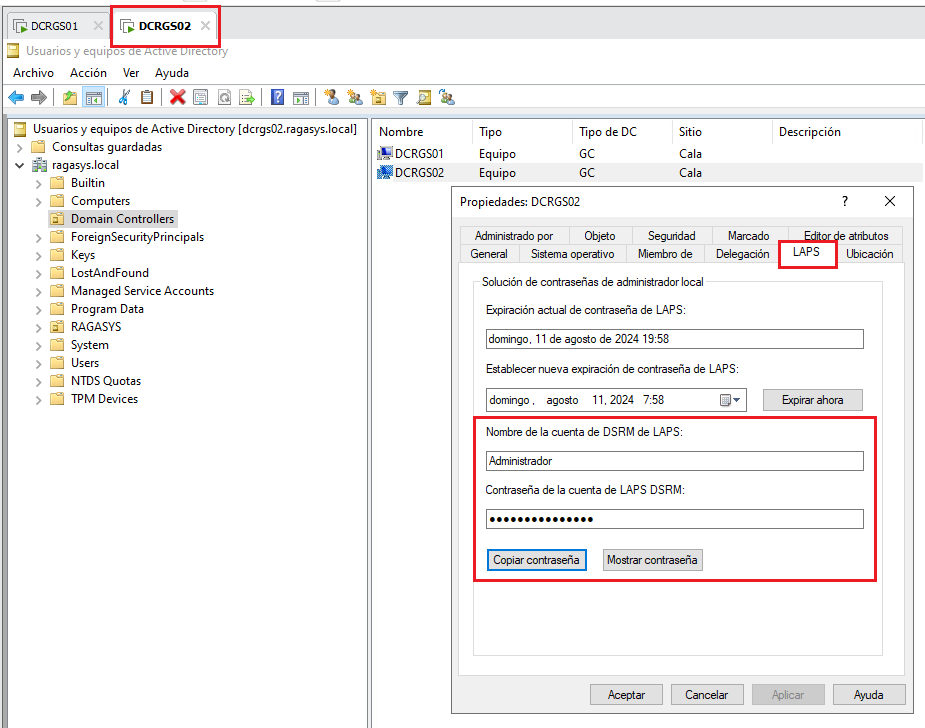The height and width of the screenshot is (728, 925).
Task: Click the Mostrar contraseña button
Action: (652, 559)
